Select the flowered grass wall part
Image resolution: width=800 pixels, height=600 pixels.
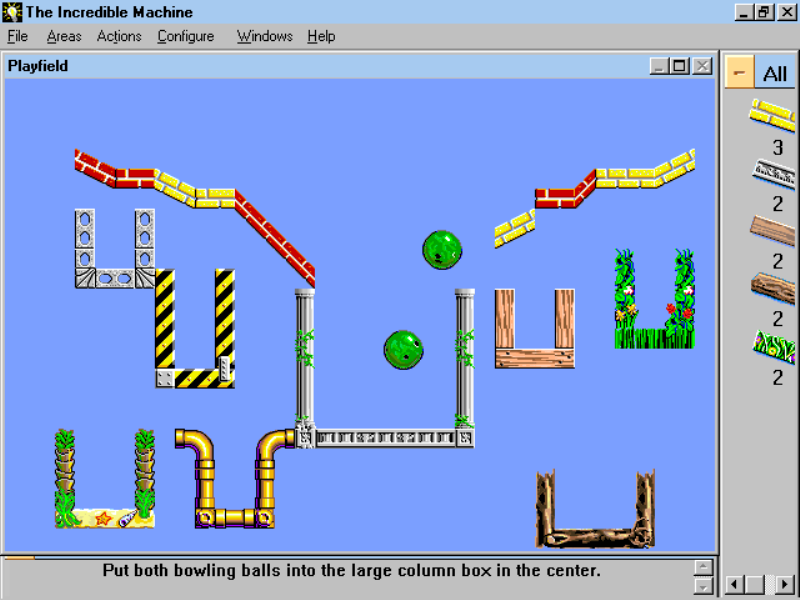coord(772,347)
